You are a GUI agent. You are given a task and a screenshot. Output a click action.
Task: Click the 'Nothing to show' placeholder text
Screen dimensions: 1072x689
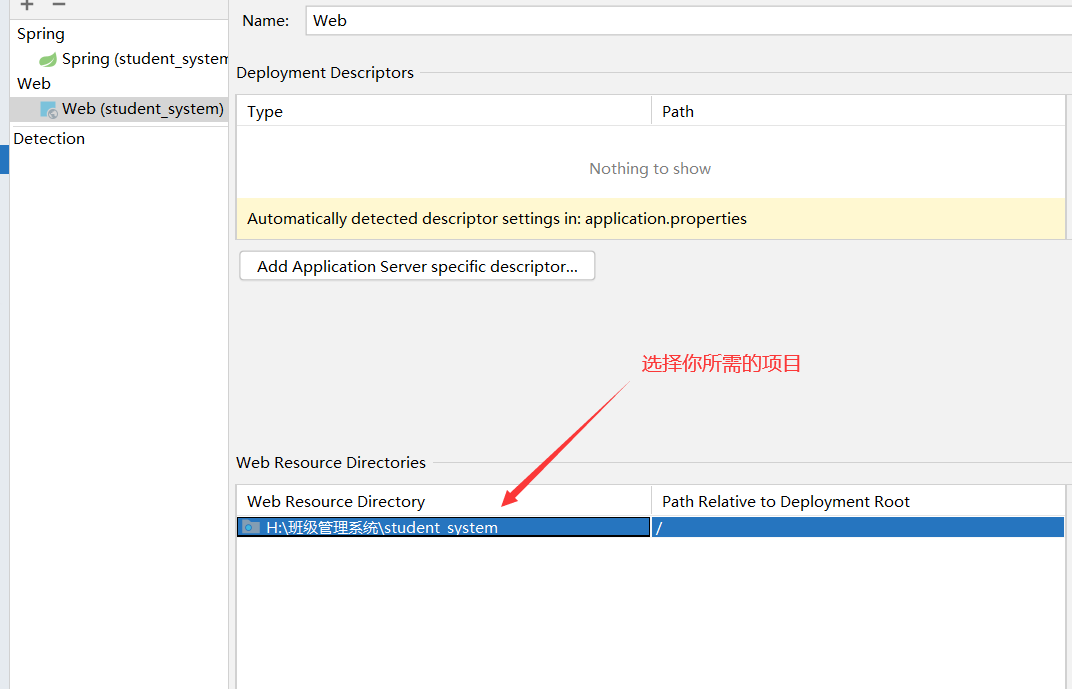click(x=650, y=169)
